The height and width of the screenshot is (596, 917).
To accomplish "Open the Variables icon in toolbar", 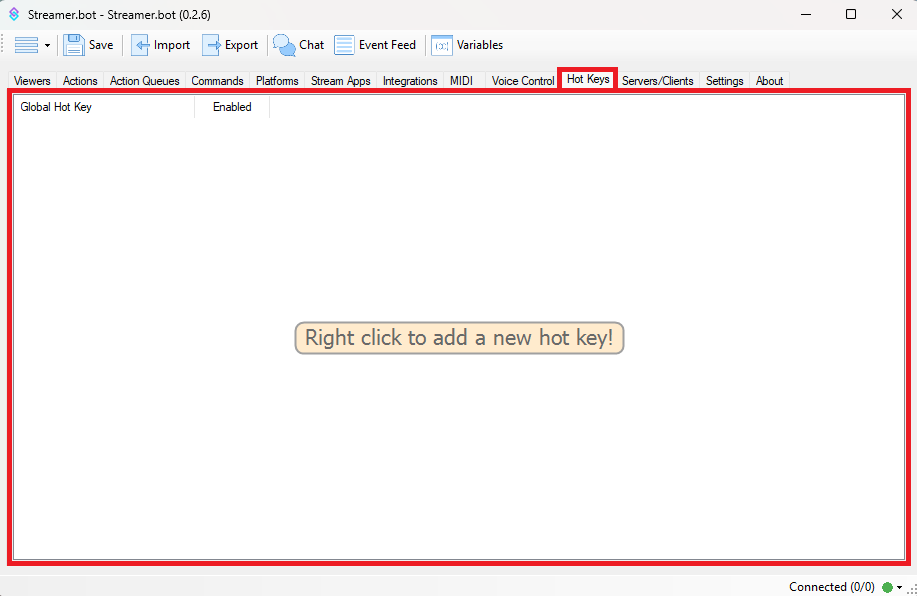I will pos(442,45).
